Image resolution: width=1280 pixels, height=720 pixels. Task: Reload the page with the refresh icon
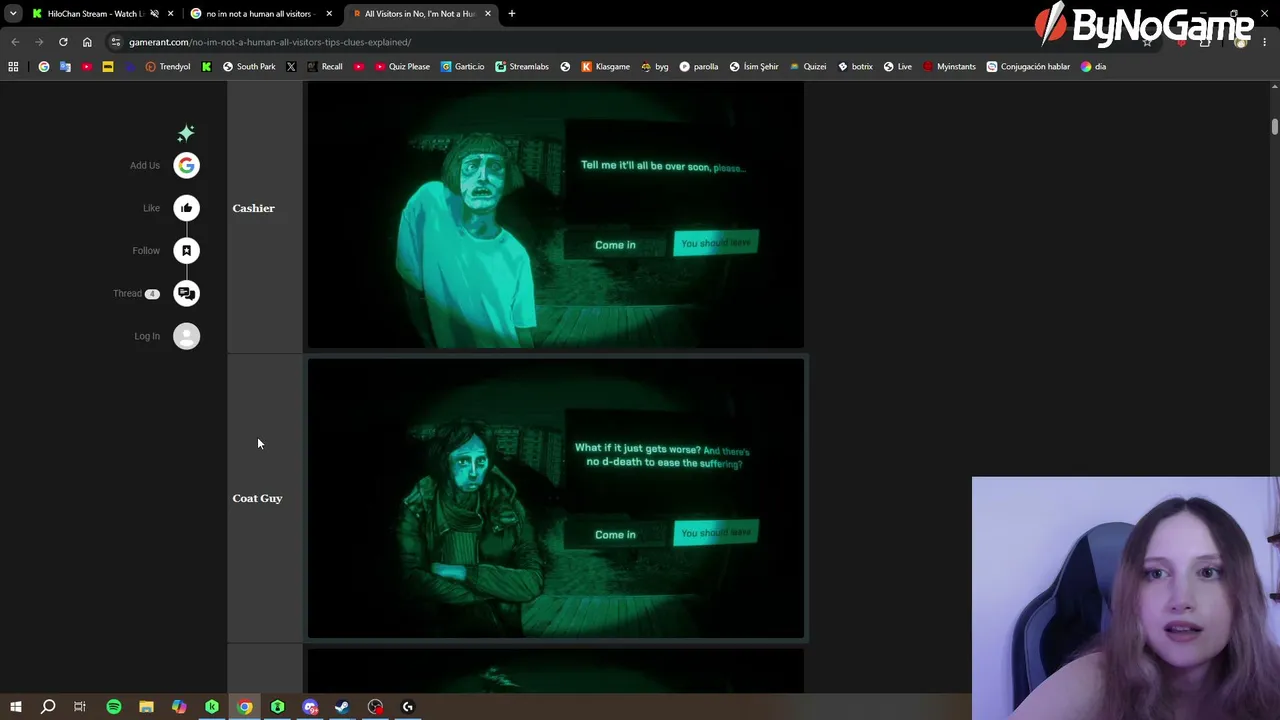click(x=63, y=42)
